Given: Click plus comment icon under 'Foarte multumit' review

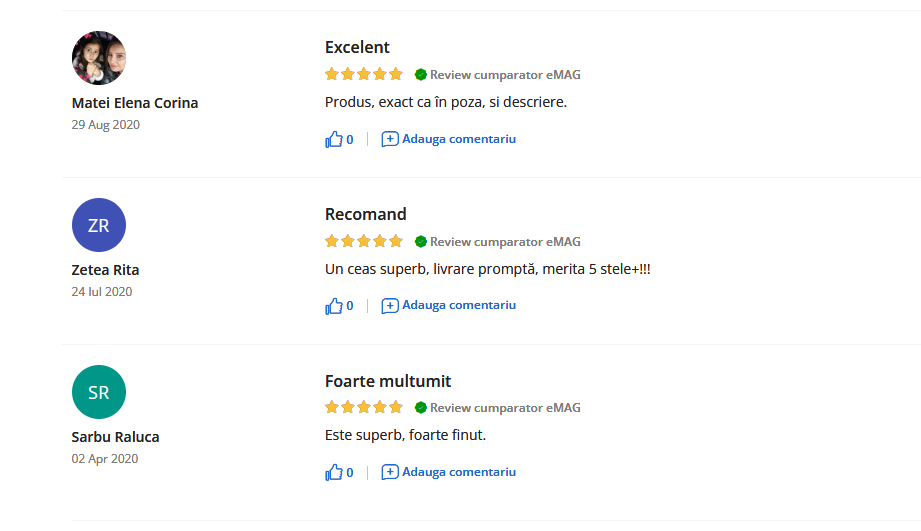Looking at the screenshot, I should [x=390, y=472].
